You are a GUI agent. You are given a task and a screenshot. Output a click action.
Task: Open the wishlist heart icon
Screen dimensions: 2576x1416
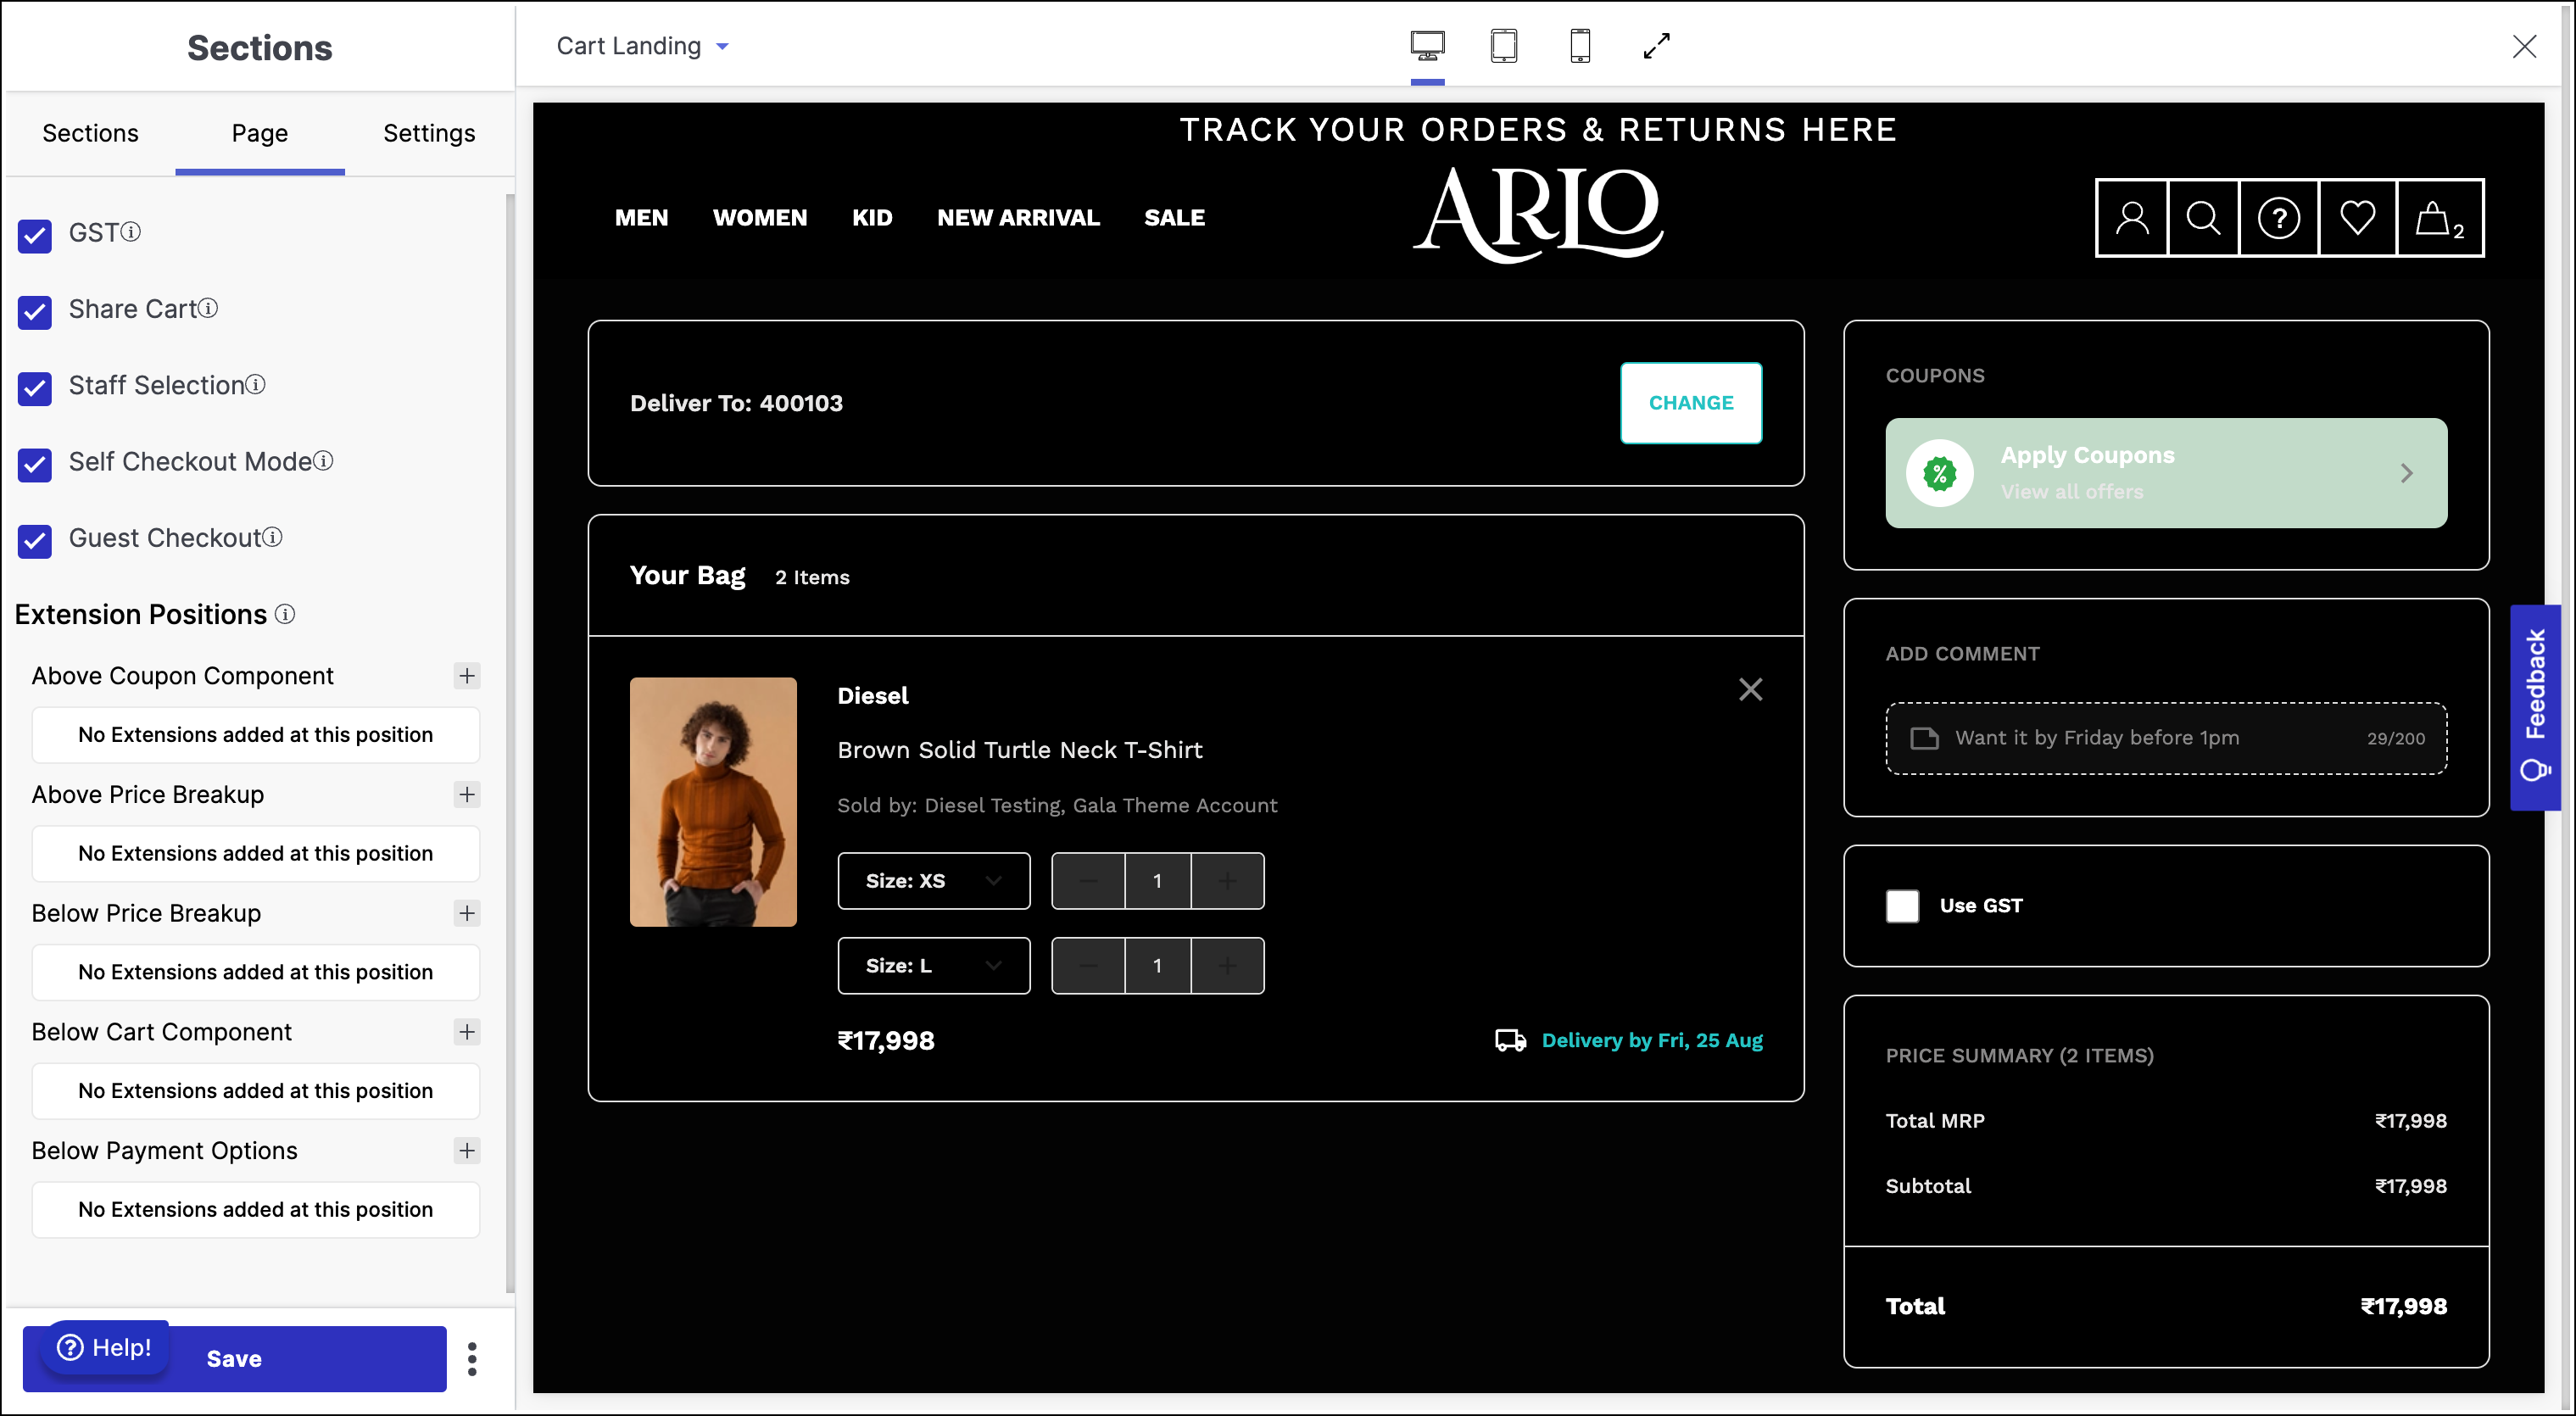(x=2357, y=218)
